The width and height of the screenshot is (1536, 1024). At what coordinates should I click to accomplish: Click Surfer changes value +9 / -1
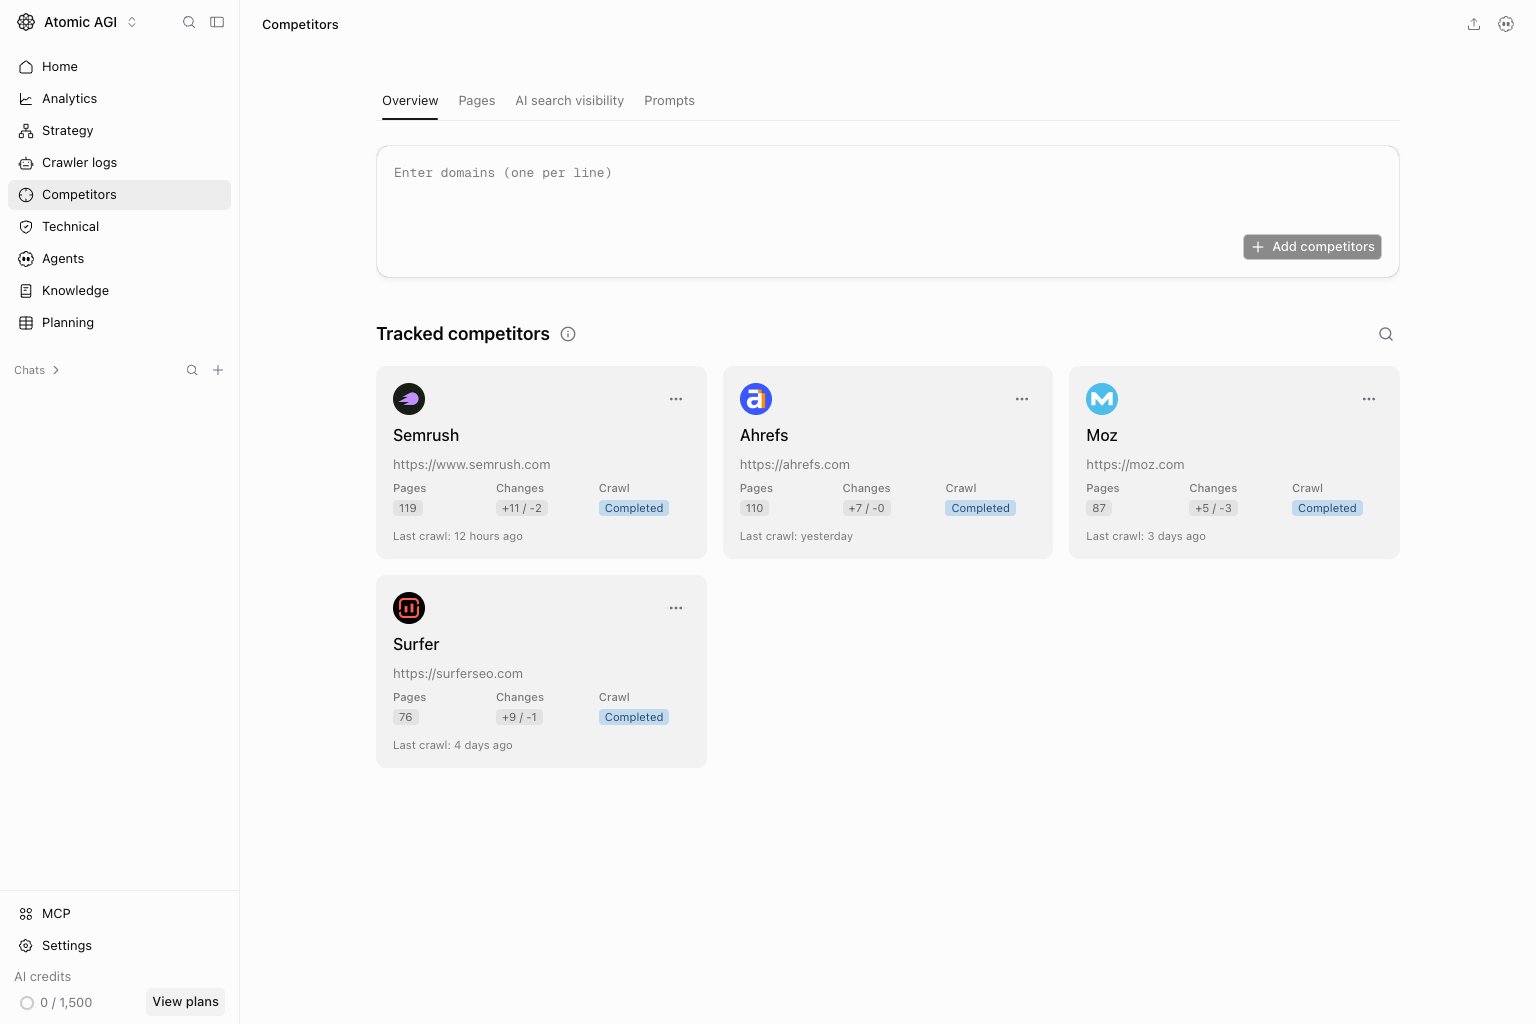pos(519,717)
